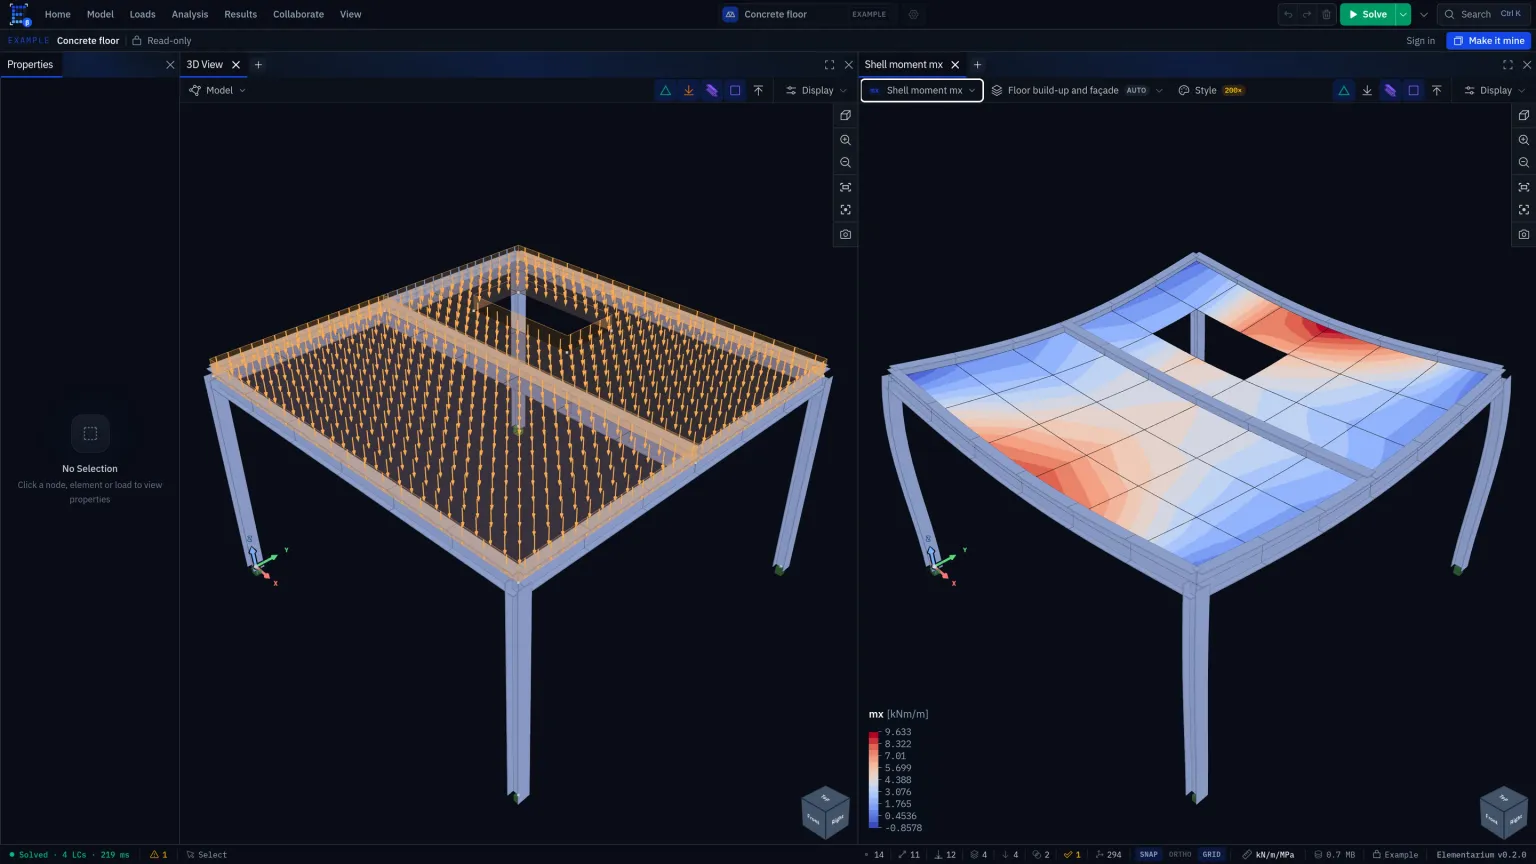
Task: Zoom out on the Shell moment view
Action: point(1523,163)
